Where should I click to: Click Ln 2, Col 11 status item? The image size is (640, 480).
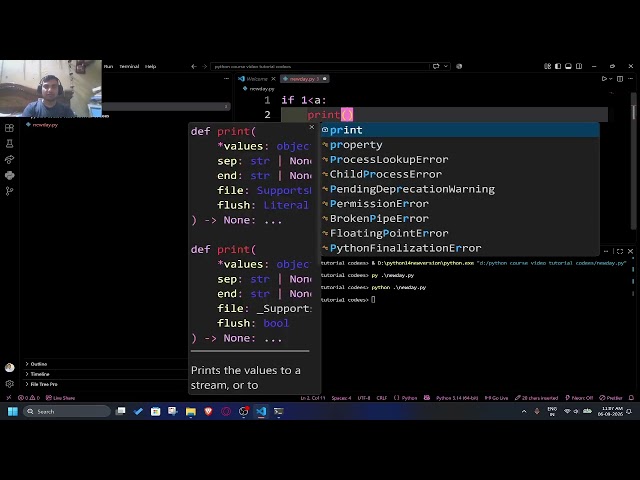click(313, 398)
